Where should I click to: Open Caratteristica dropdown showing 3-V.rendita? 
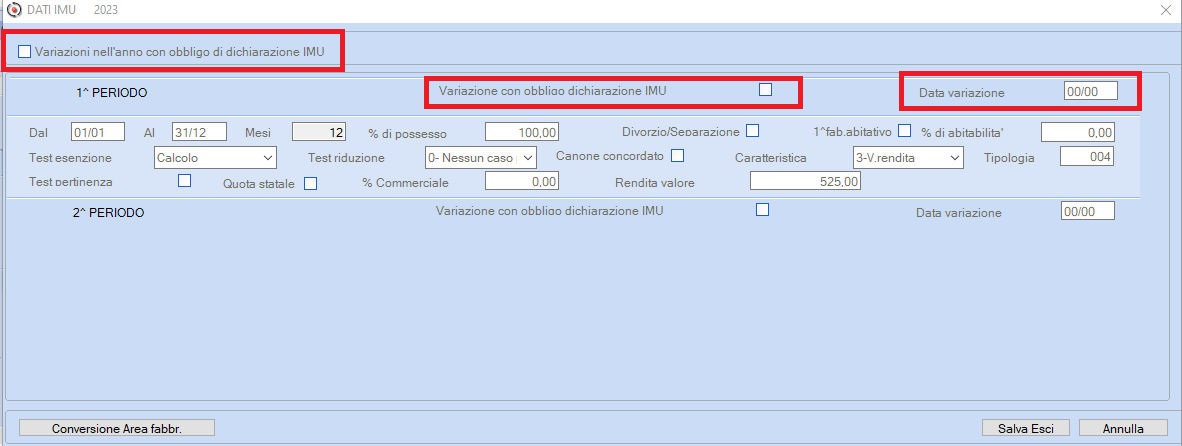click(908, 157)
